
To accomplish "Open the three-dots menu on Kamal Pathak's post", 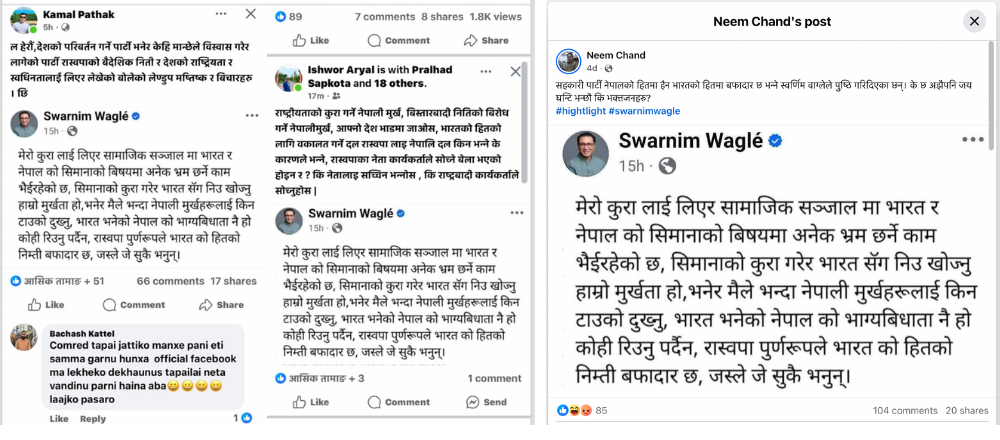I will pyautogui.click(x=221, y=13).
